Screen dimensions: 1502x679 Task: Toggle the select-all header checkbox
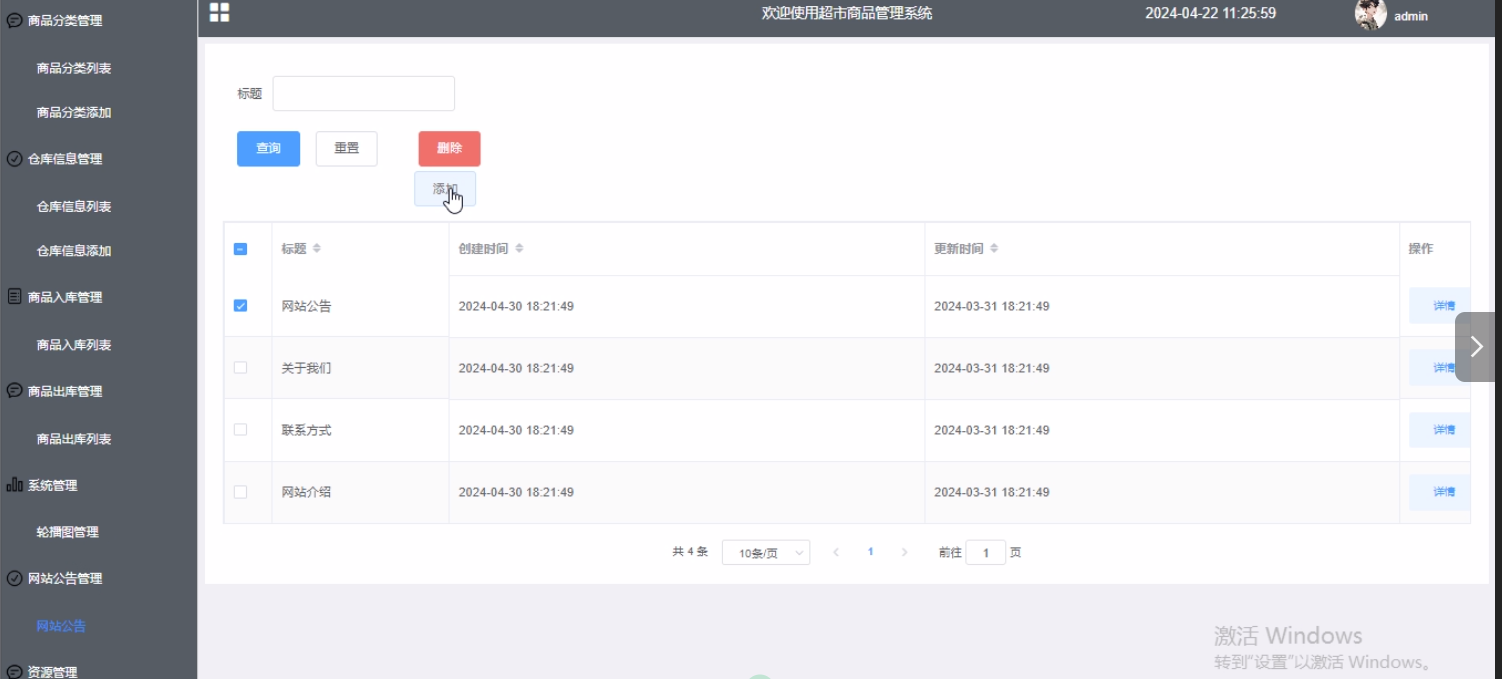(x=240, y=249)
